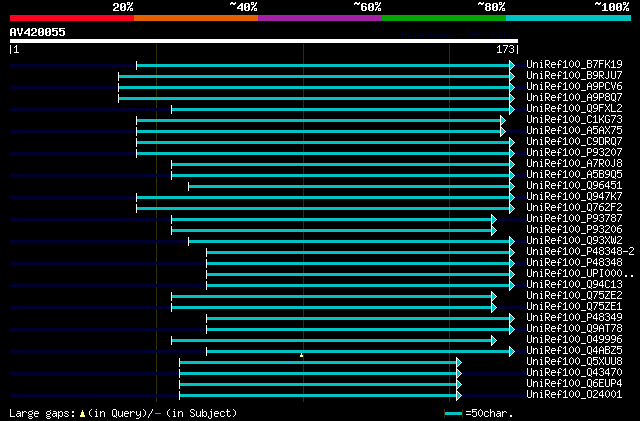
Task: Click UniRef100_Q762F2 label
Action: click(574, 208)
